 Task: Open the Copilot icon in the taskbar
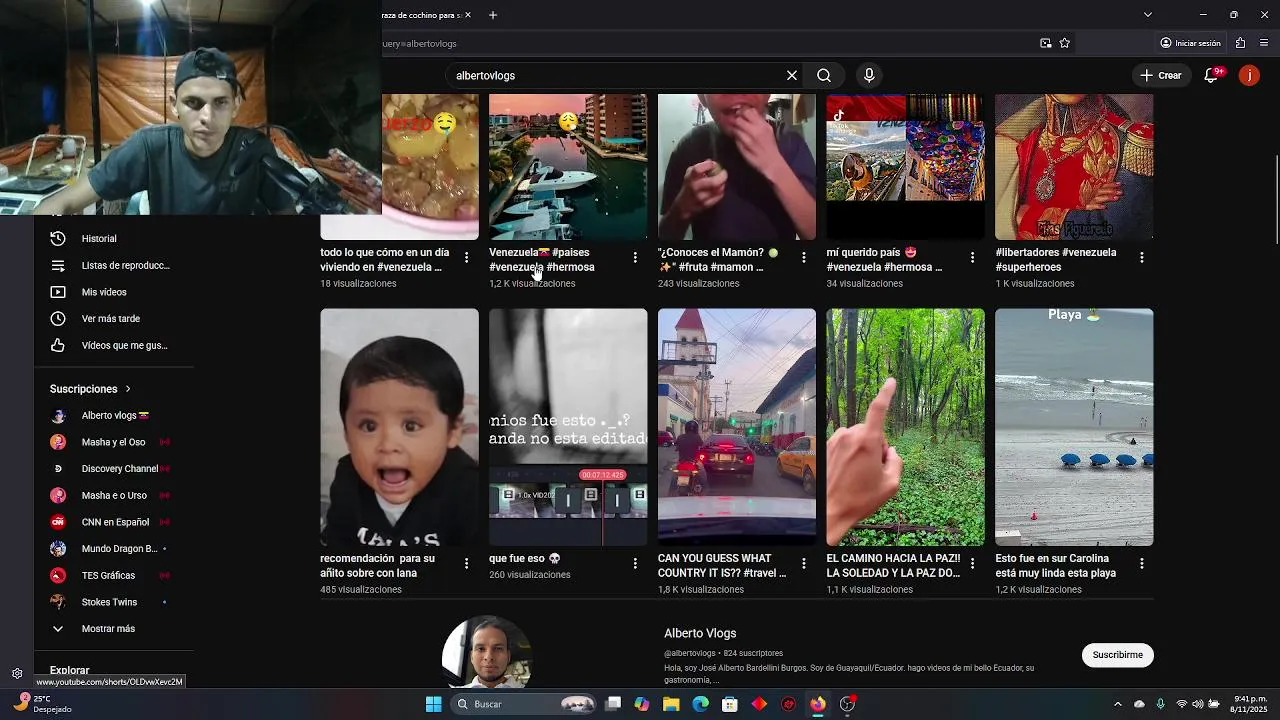pos(642,704)
